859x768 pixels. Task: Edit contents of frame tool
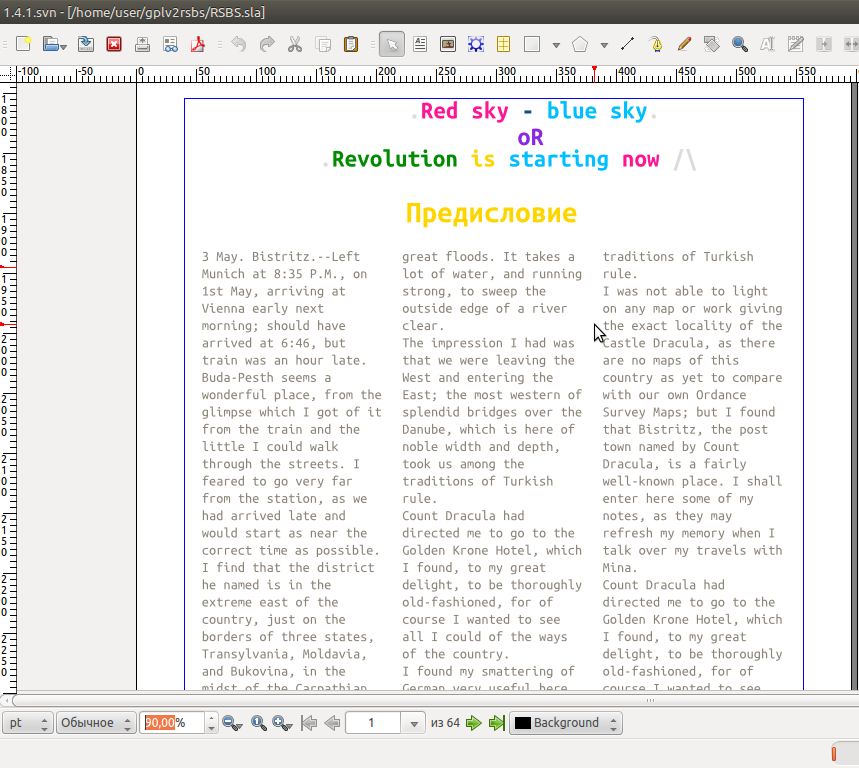[768, 44]
